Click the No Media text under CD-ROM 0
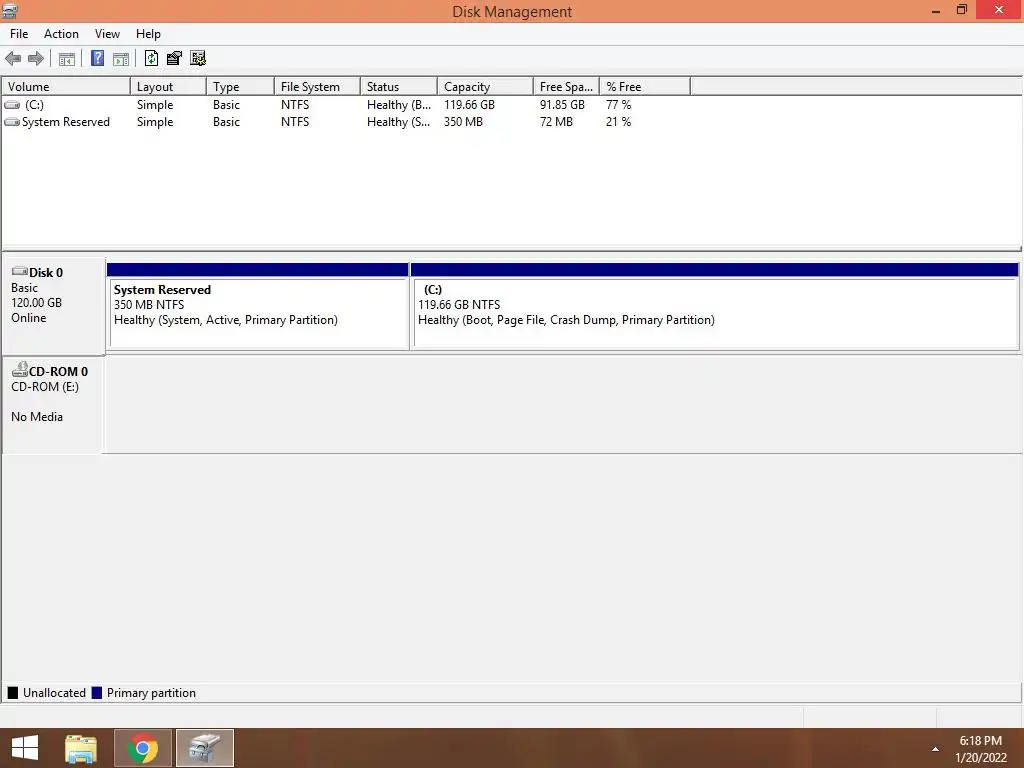This screenshot has height=768, width=1024. (x=37, y=417)
